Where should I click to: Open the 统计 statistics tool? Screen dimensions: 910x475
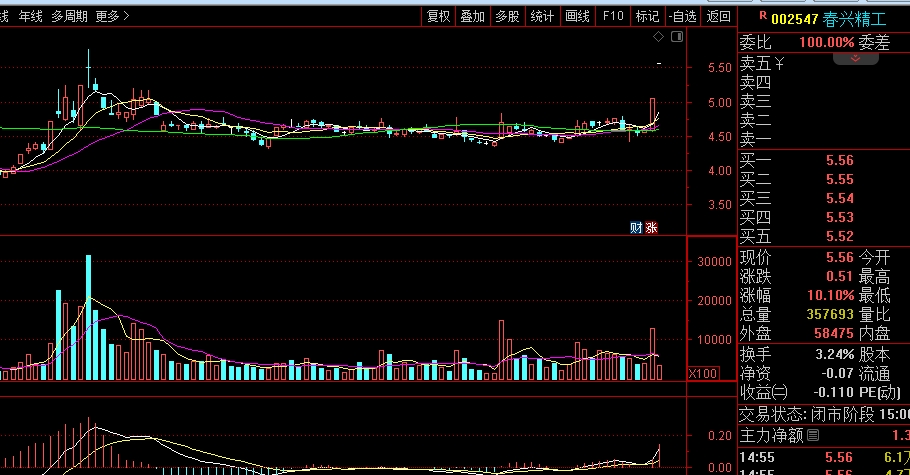[x=542, y=16]
